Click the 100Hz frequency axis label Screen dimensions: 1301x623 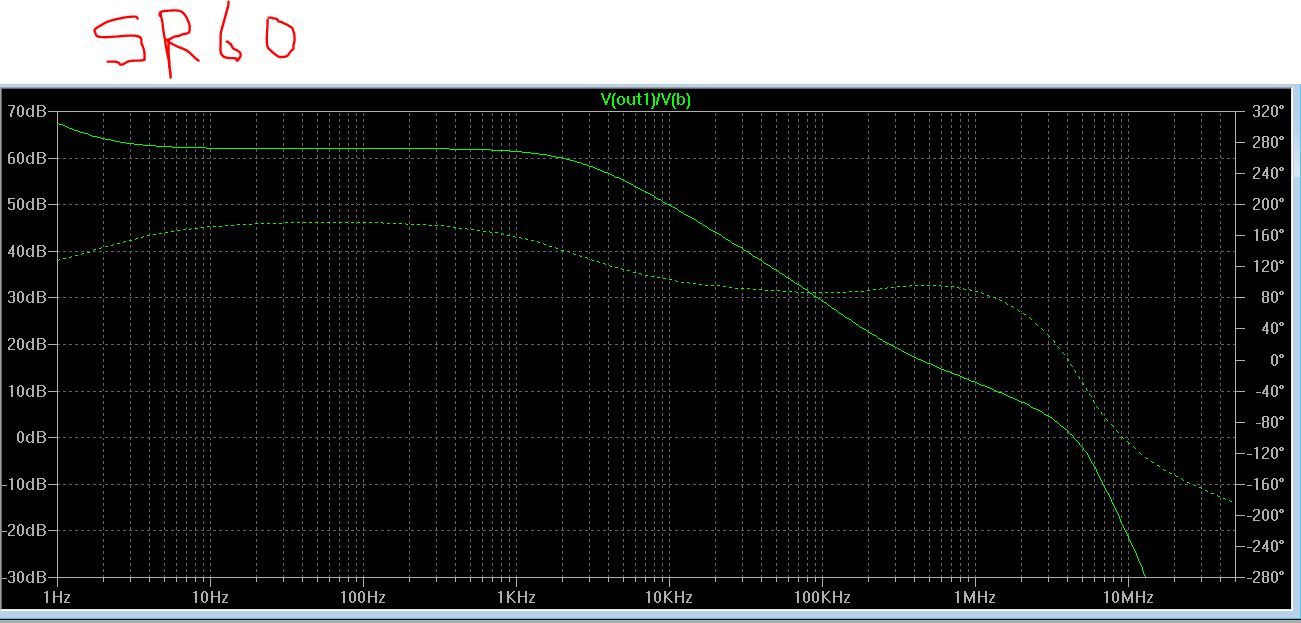(x=363, y=597)
